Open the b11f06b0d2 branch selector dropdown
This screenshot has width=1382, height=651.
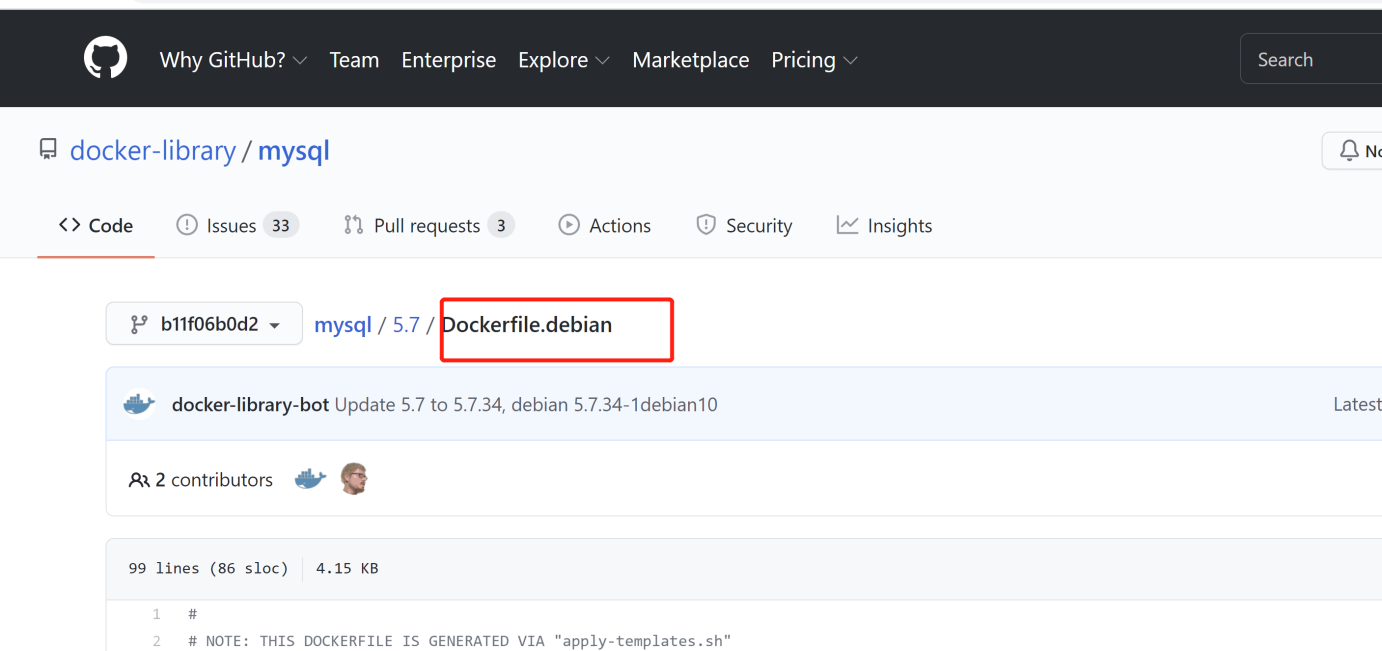(204, 324)
